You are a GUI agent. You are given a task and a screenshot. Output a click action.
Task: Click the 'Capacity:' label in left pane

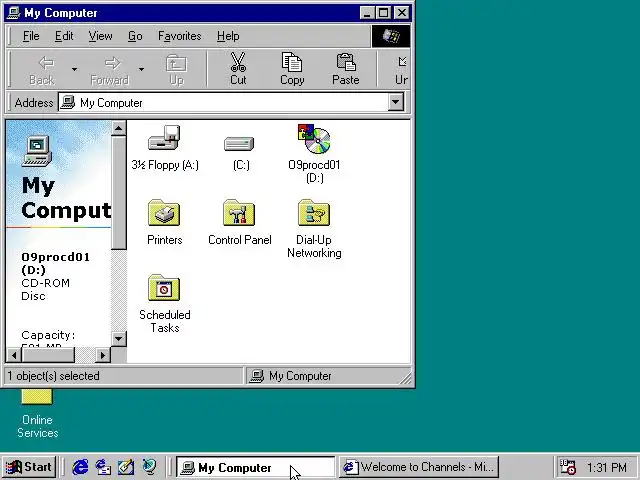pyautogui.click(x=48, y=335)
